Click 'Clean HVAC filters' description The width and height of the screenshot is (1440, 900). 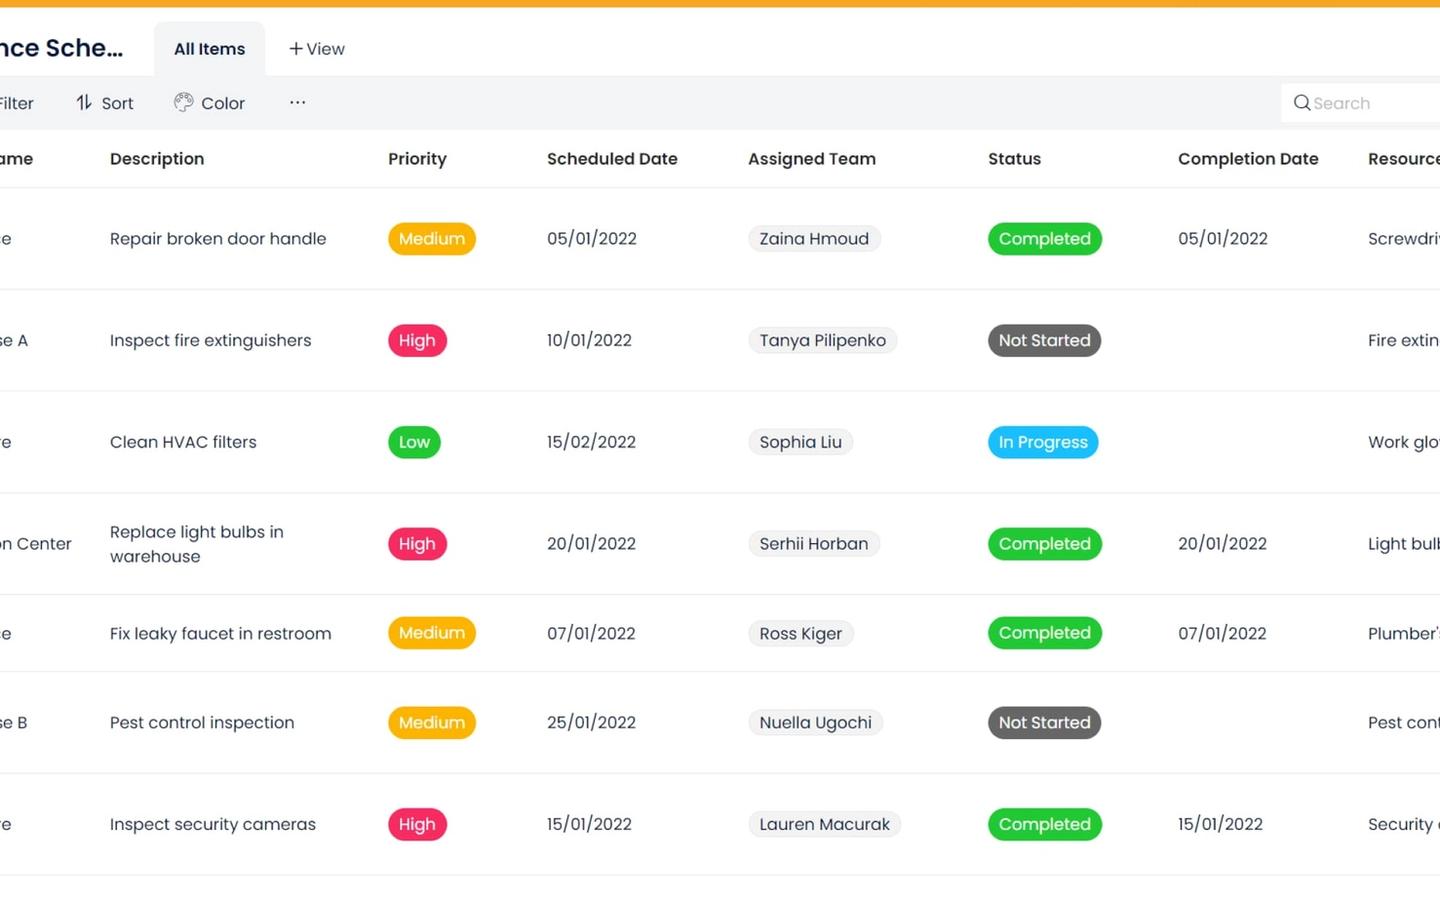[x=183, y=442]
